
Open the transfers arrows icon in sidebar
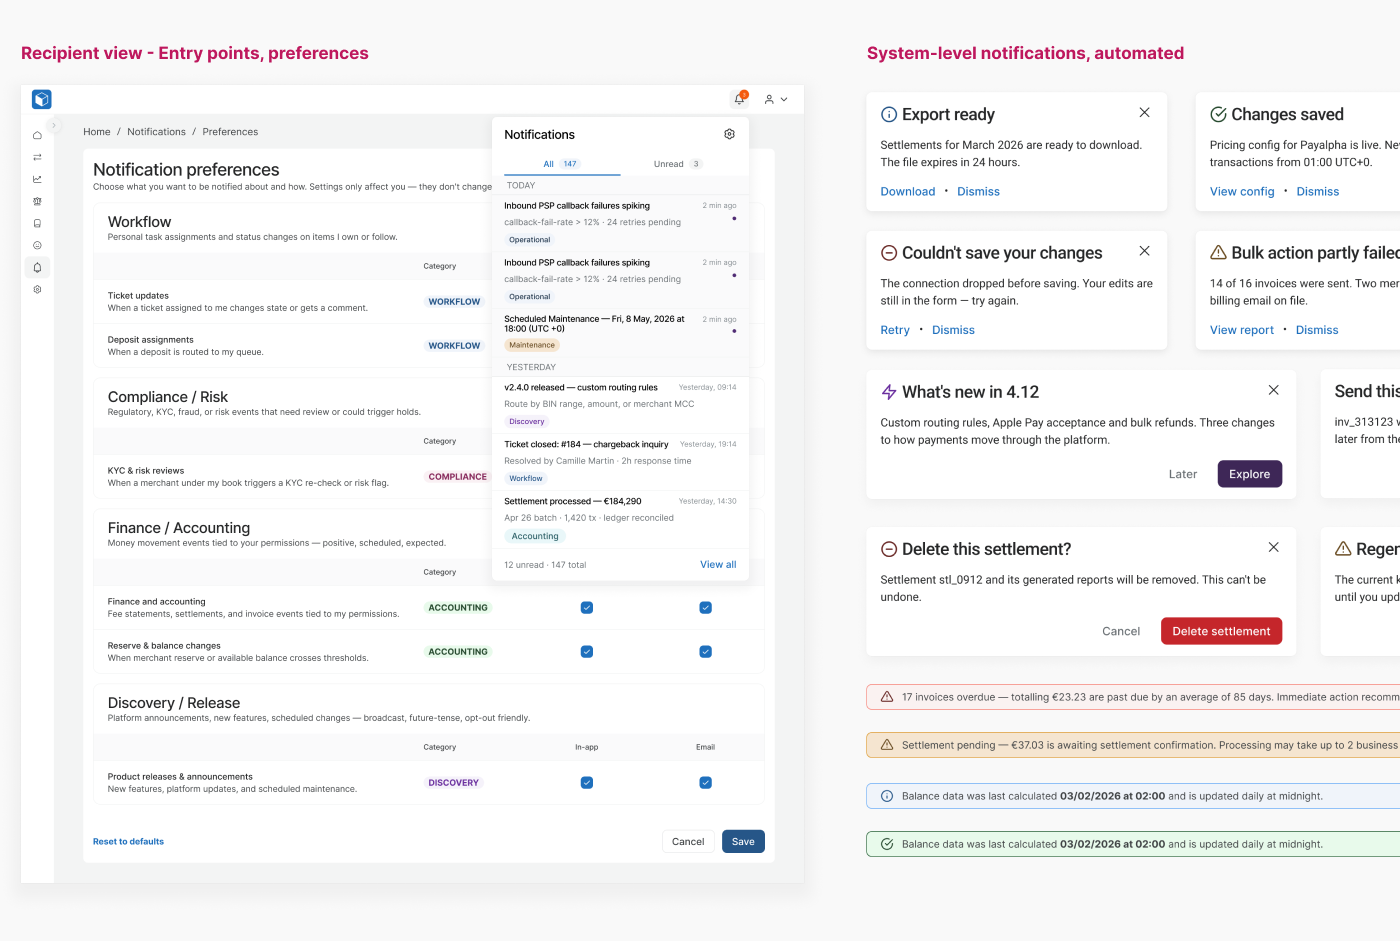(x=37, y=157)
